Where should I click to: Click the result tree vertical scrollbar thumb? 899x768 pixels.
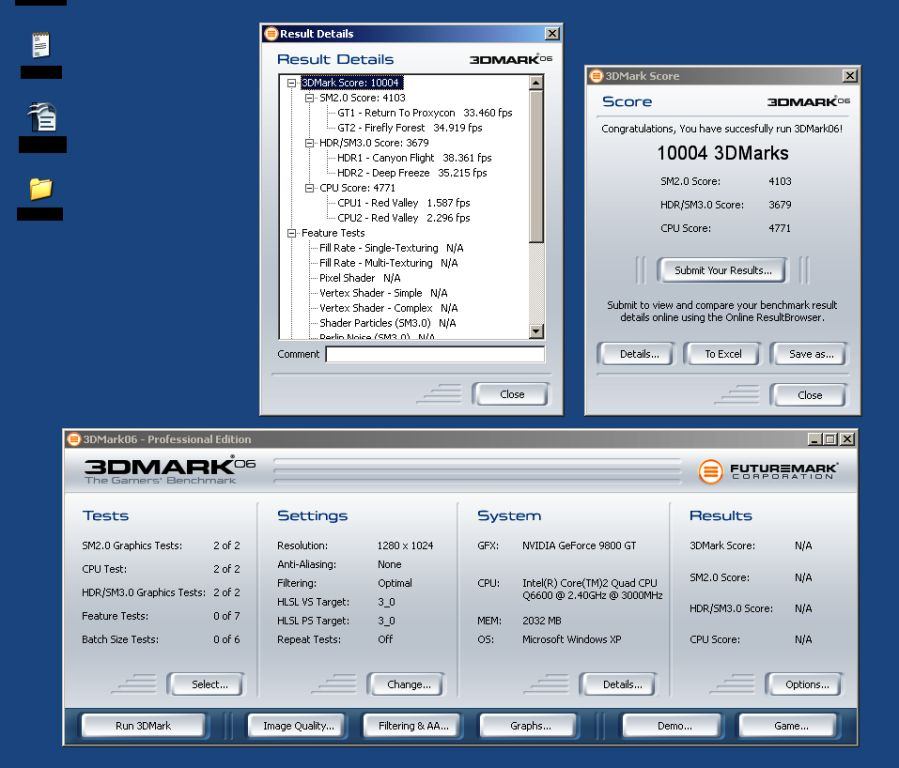(536, 166)
